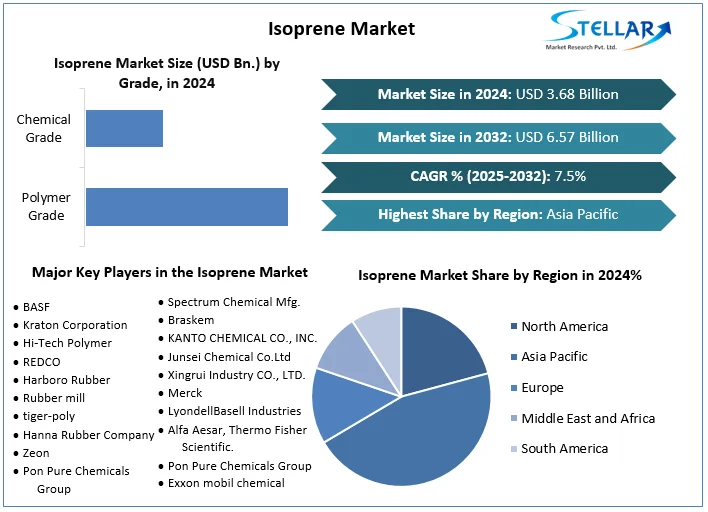This screenshot has width=708, height=512.
Task: Click 'Alfa Aesar, Thermo Fisher Scientific.' entry
Action: coord(237,438)
